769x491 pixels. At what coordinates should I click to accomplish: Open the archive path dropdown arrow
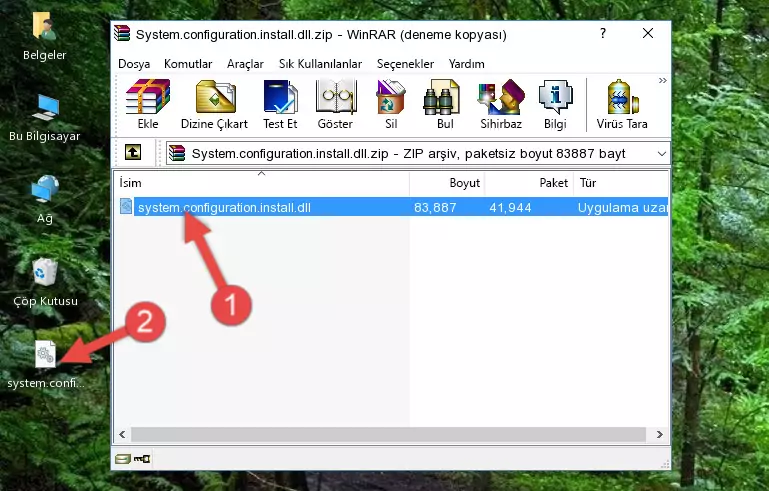tap(662, 154)
